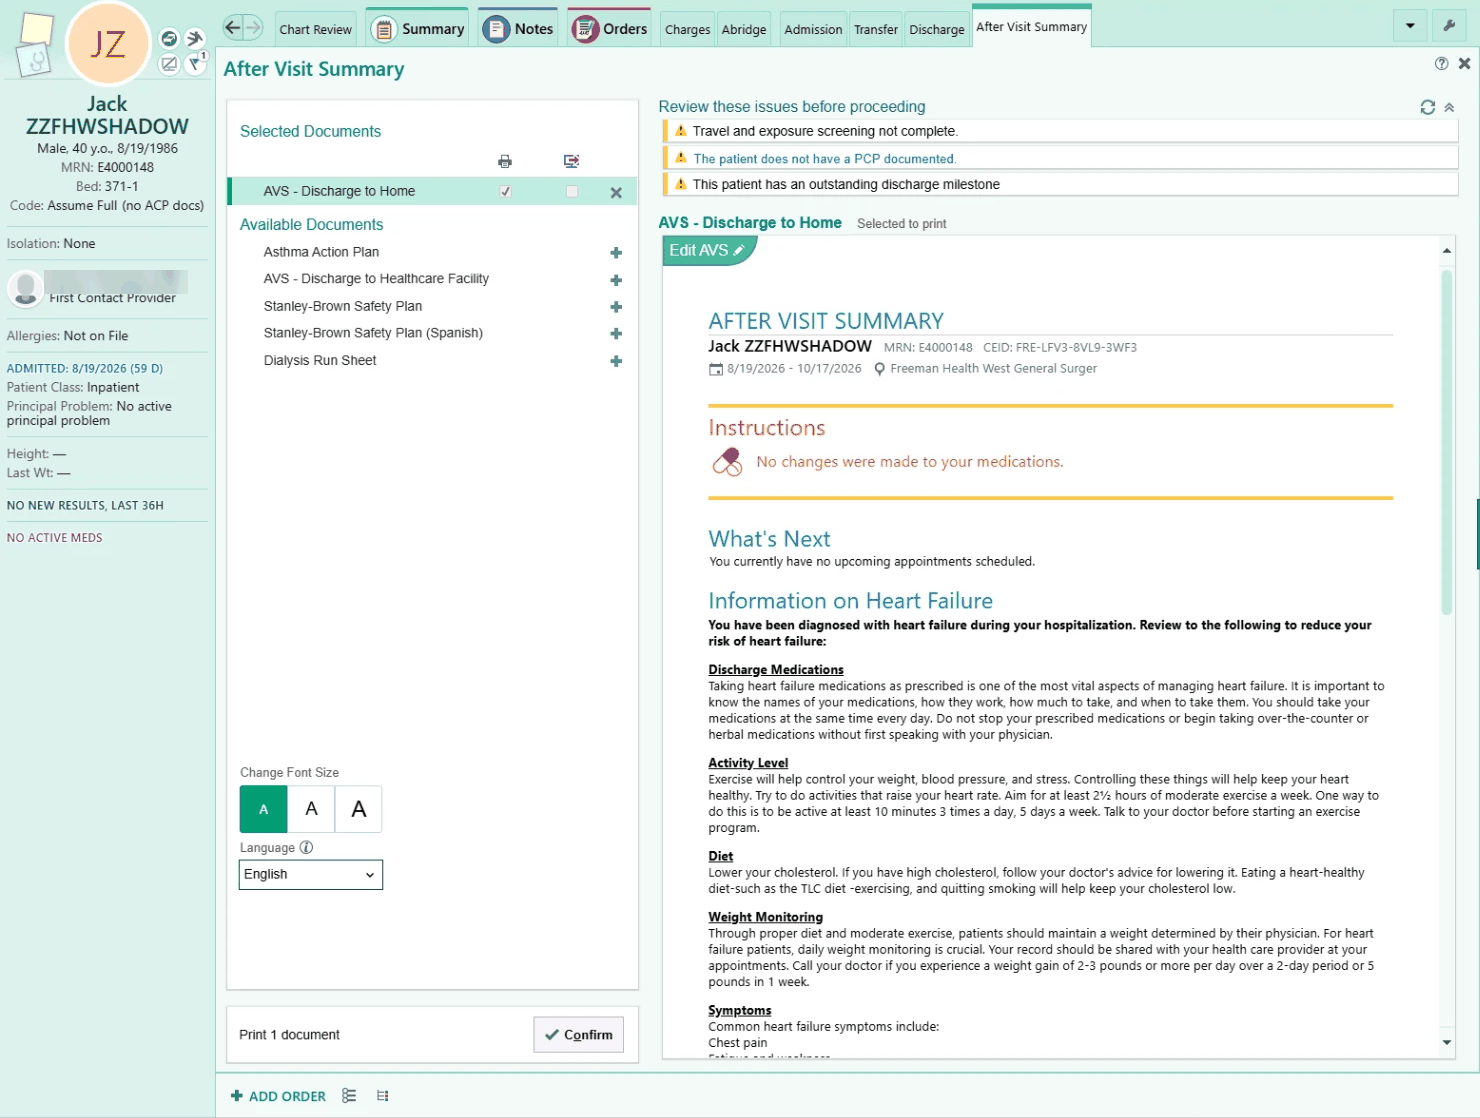Click the Edit AVS button
Screen dimensions: 1480x1118
708,250
